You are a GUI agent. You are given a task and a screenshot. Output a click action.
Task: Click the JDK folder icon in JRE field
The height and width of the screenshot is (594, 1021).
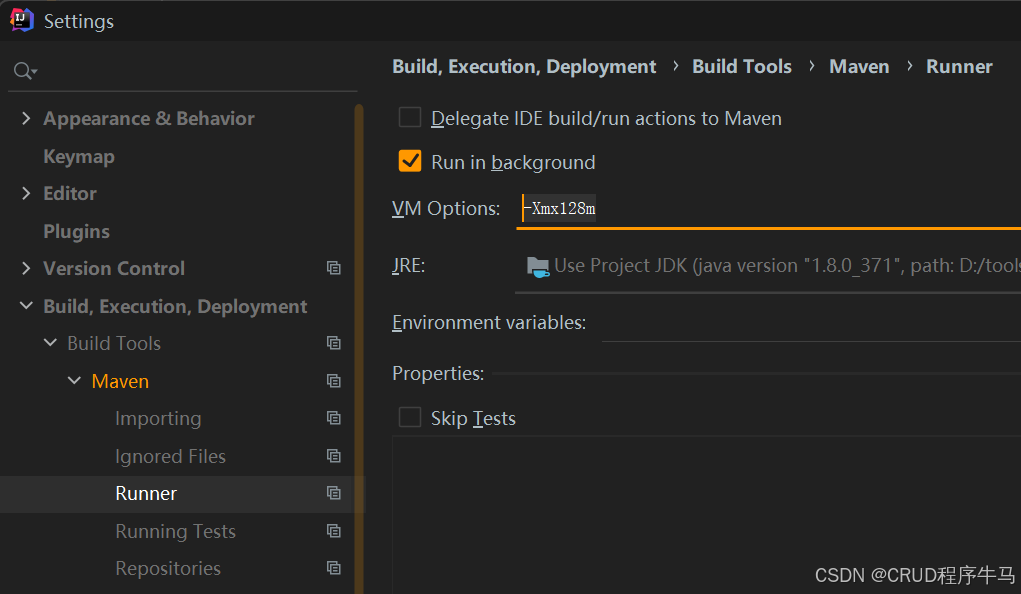(538, 266)
